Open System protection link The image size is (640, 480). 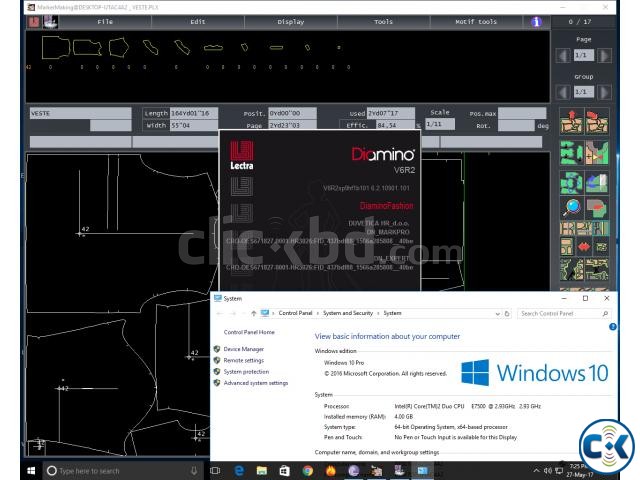[x=246, y=372]
